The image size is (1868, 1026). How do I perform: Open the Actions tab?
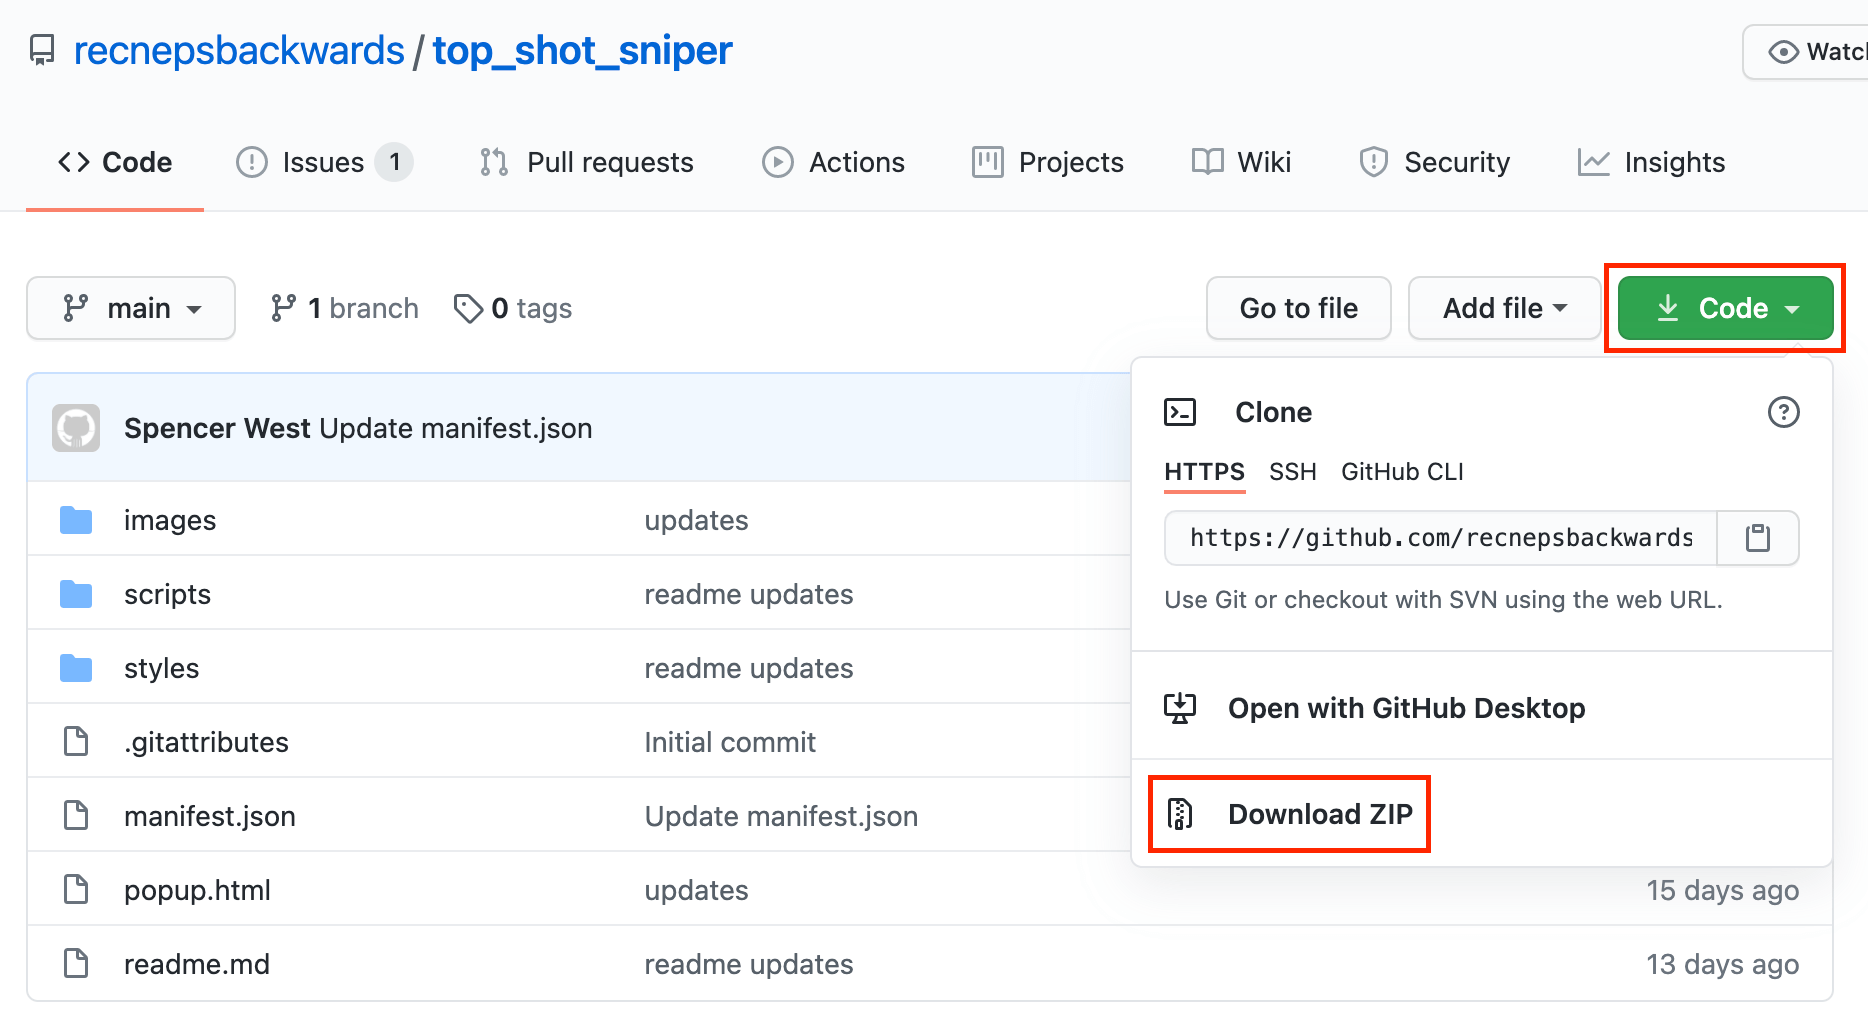pos(833,162)
